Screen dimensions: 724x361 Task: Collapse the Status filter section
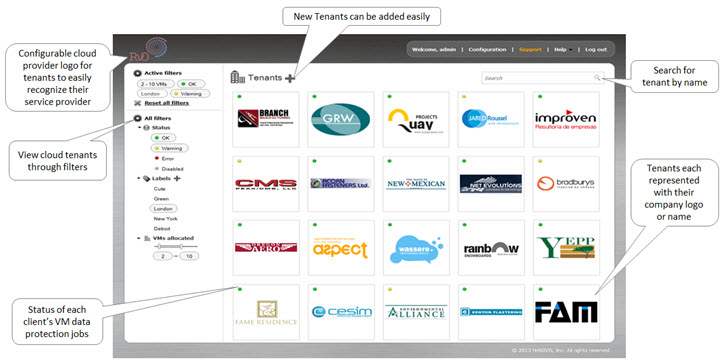tap(139, 127)
